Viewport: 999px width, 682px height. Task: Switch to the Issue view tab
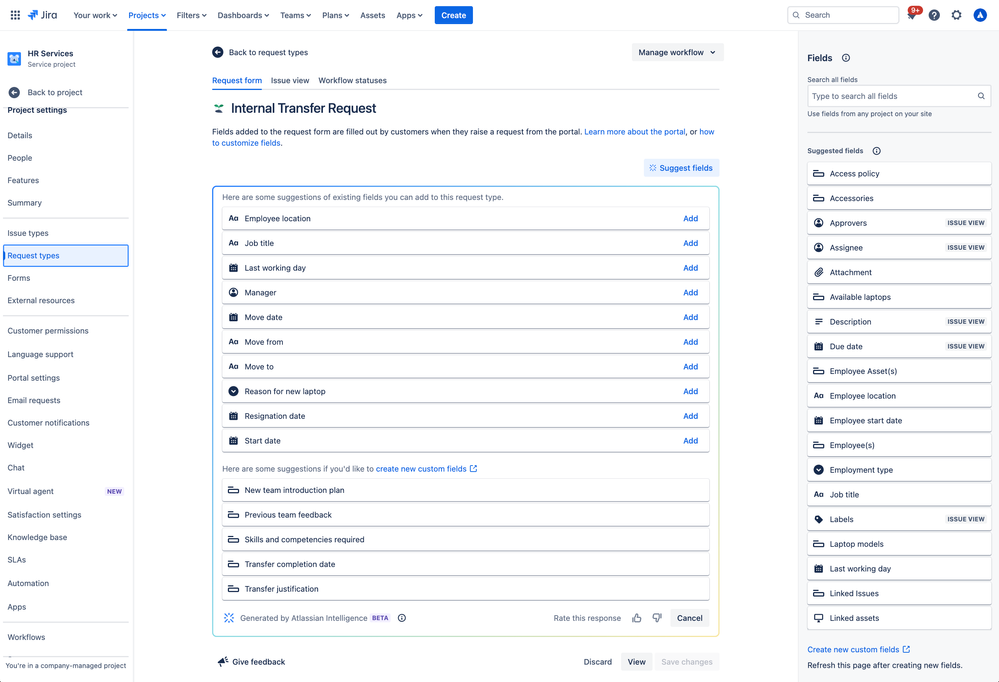coord(290,80)
